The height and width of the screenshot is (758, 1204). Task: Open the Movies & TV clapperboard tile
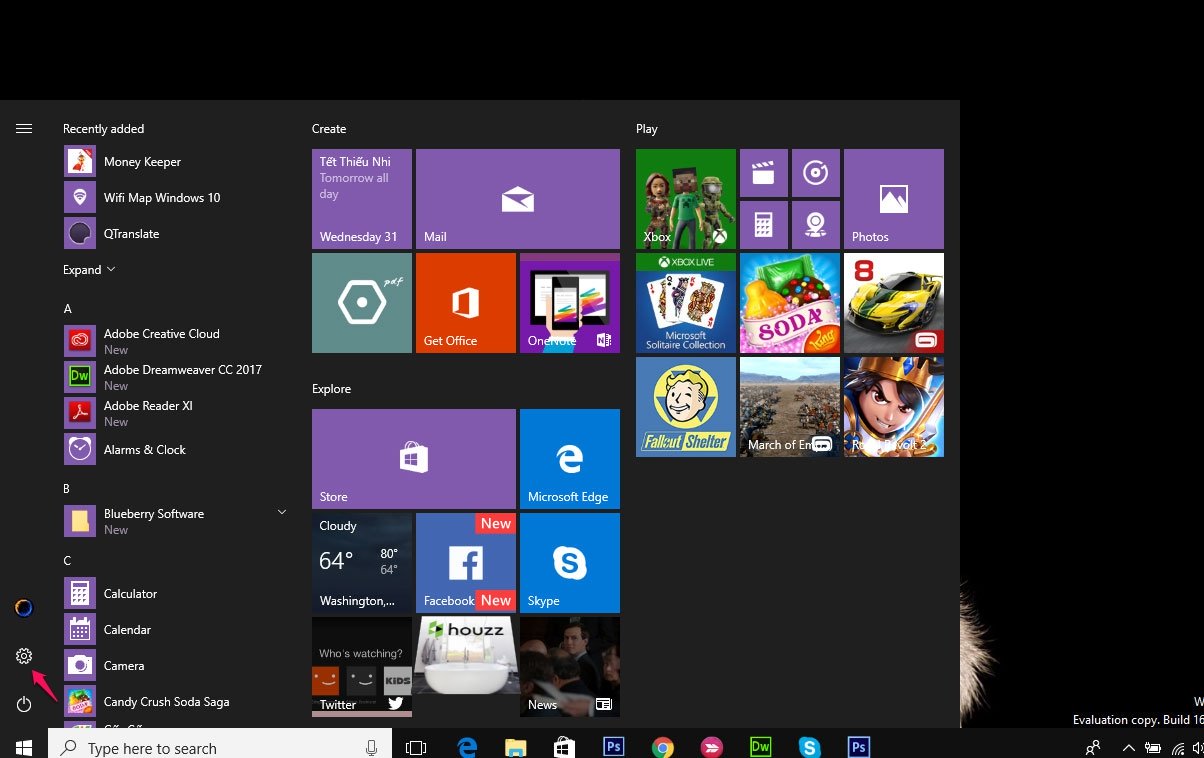point(764,173)
